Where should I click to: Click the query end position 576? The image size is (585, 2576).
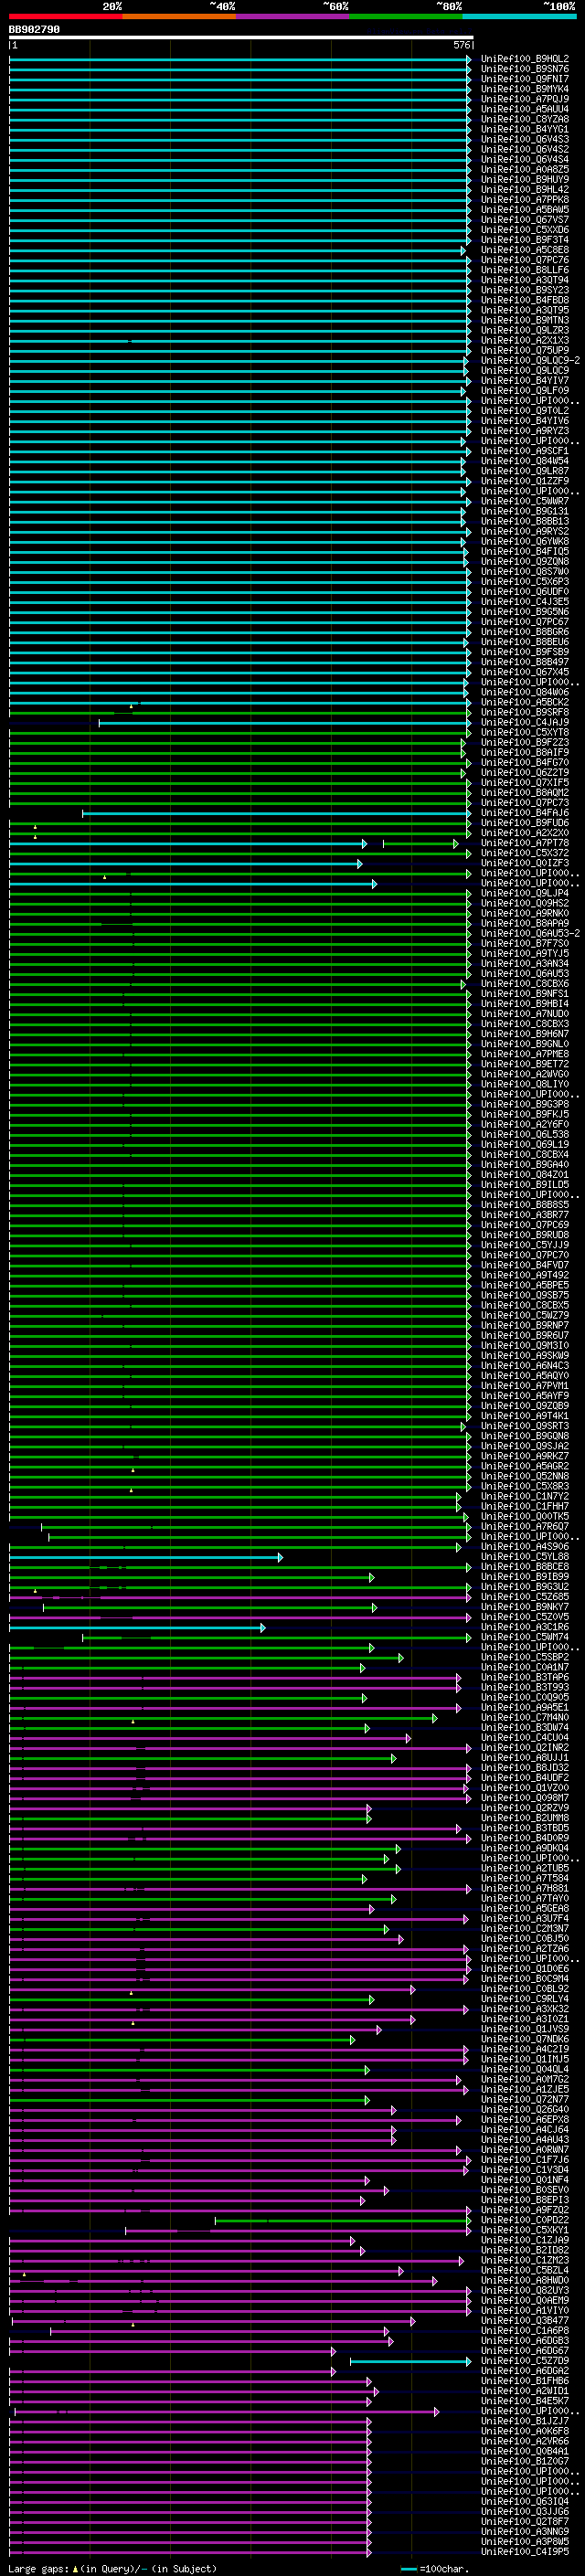[x=462, y=45]
